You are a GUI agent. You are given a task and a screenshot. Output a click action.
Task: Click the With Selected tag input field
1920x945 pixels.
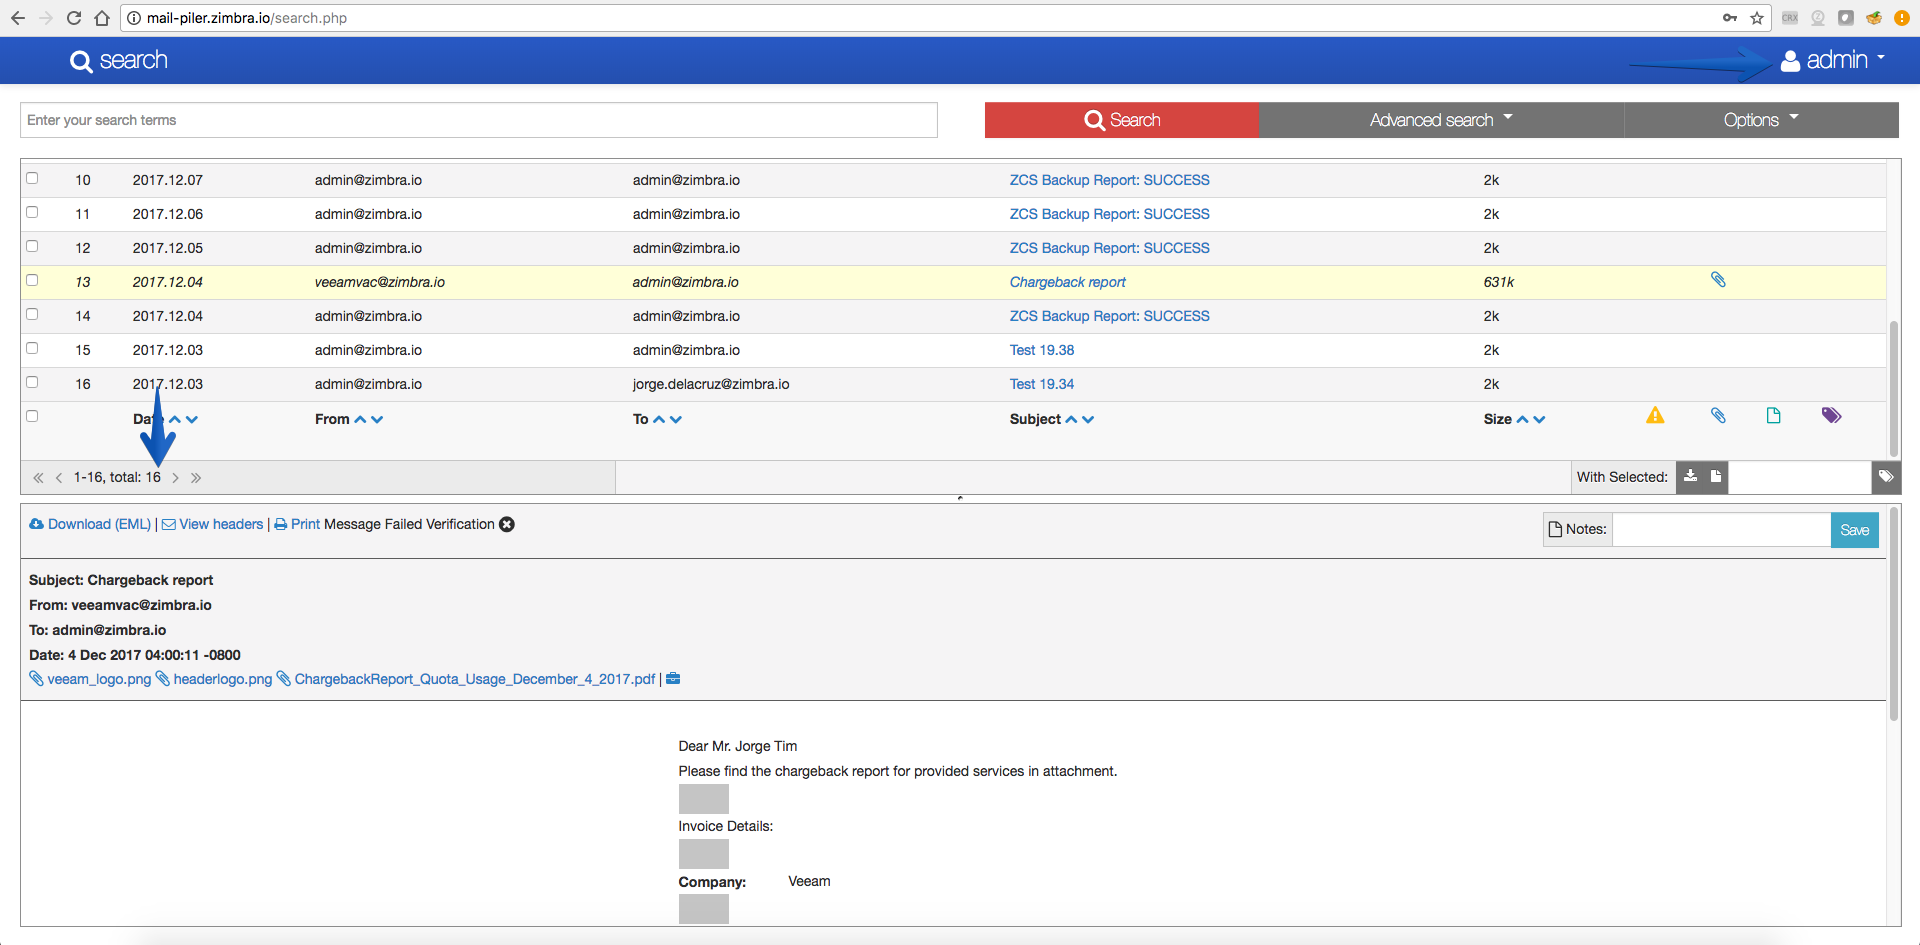(1800, 477)
